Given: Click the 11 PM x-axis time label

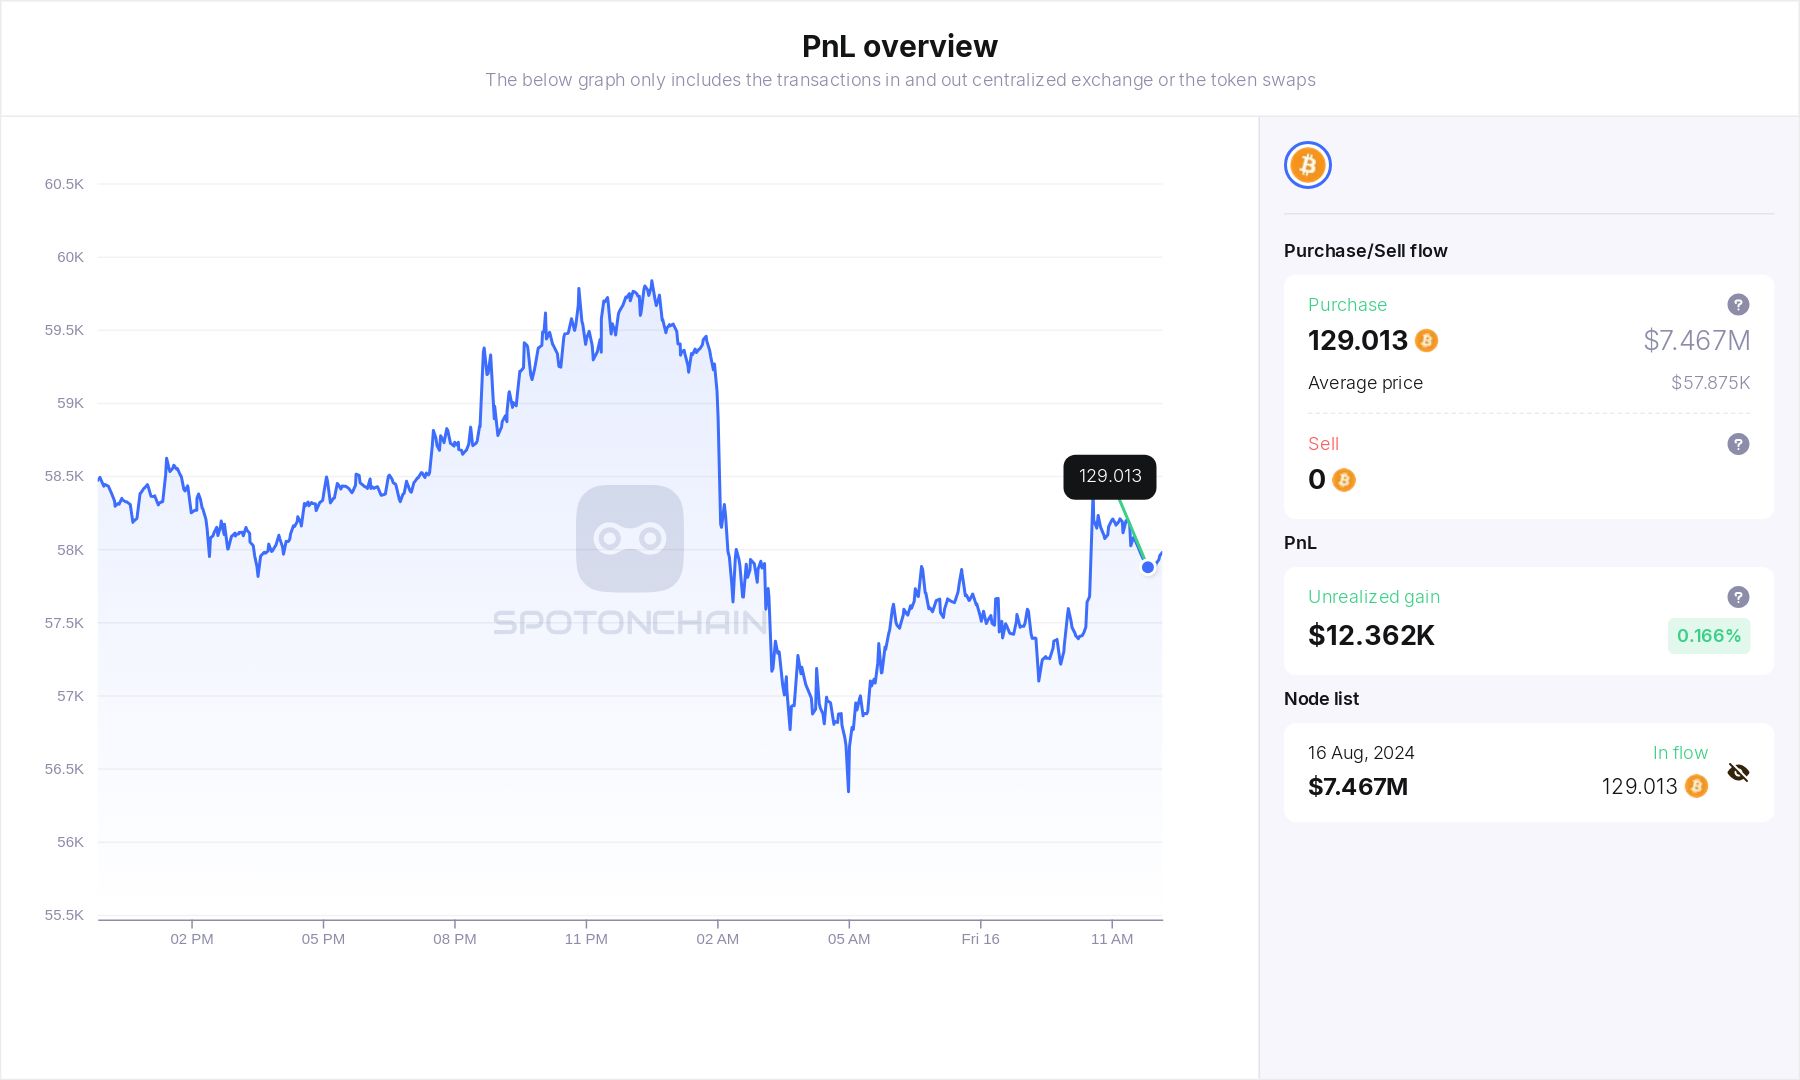Looking at the screenshot, I should pos(586,939).
